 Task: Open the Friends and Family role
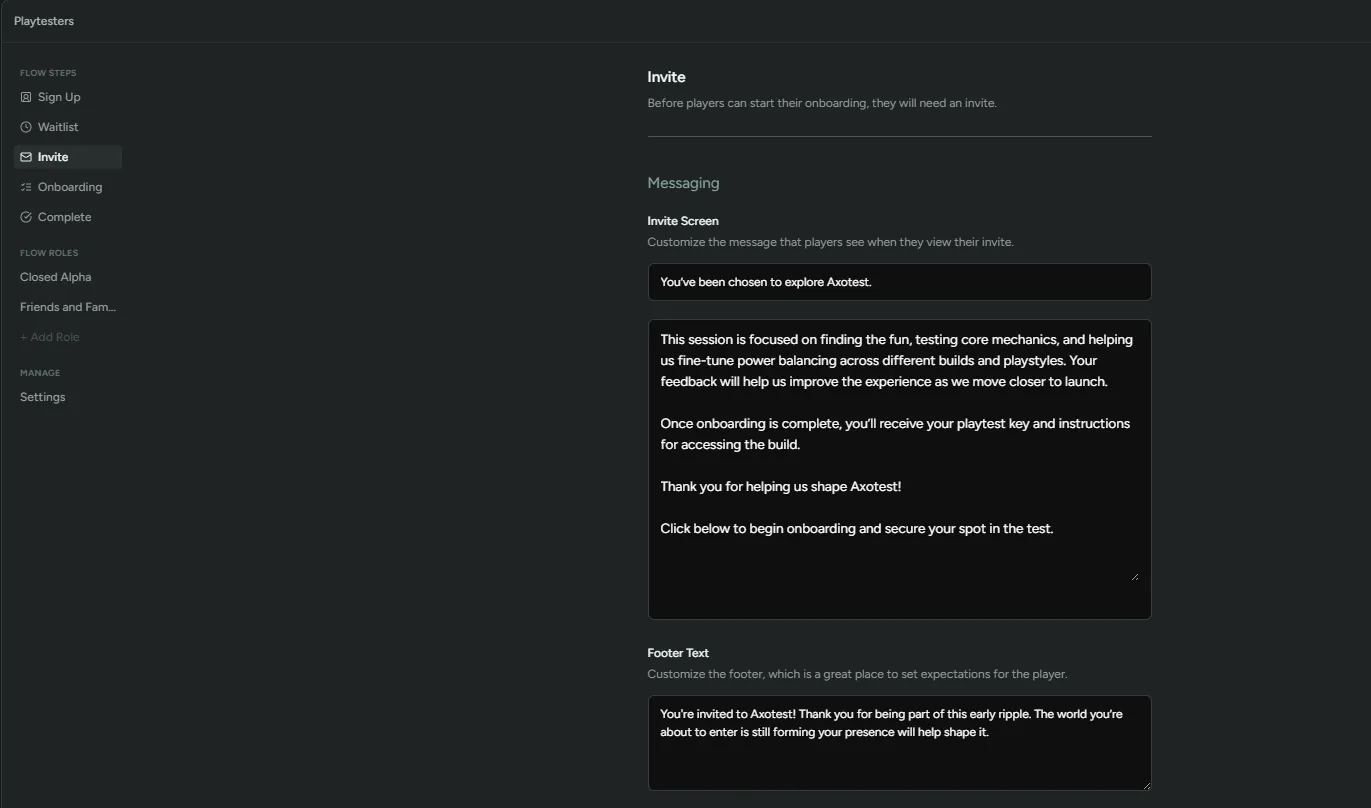[67, 306]
